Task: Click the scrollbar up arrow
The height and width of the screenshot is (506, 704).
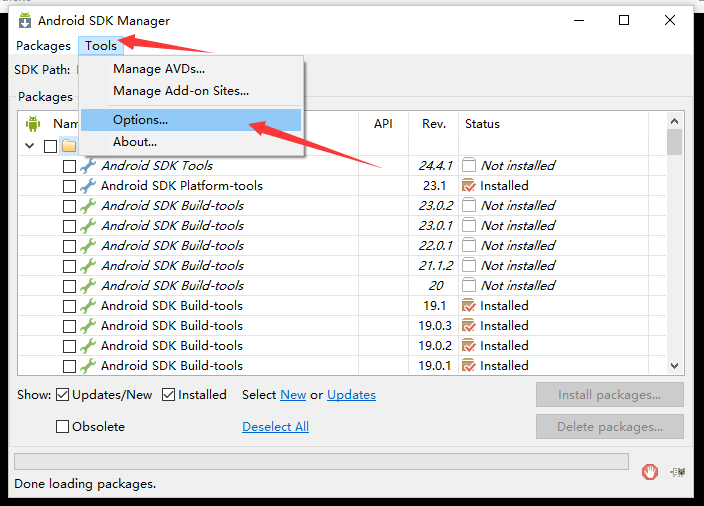Action: click(x=674, y=121)
